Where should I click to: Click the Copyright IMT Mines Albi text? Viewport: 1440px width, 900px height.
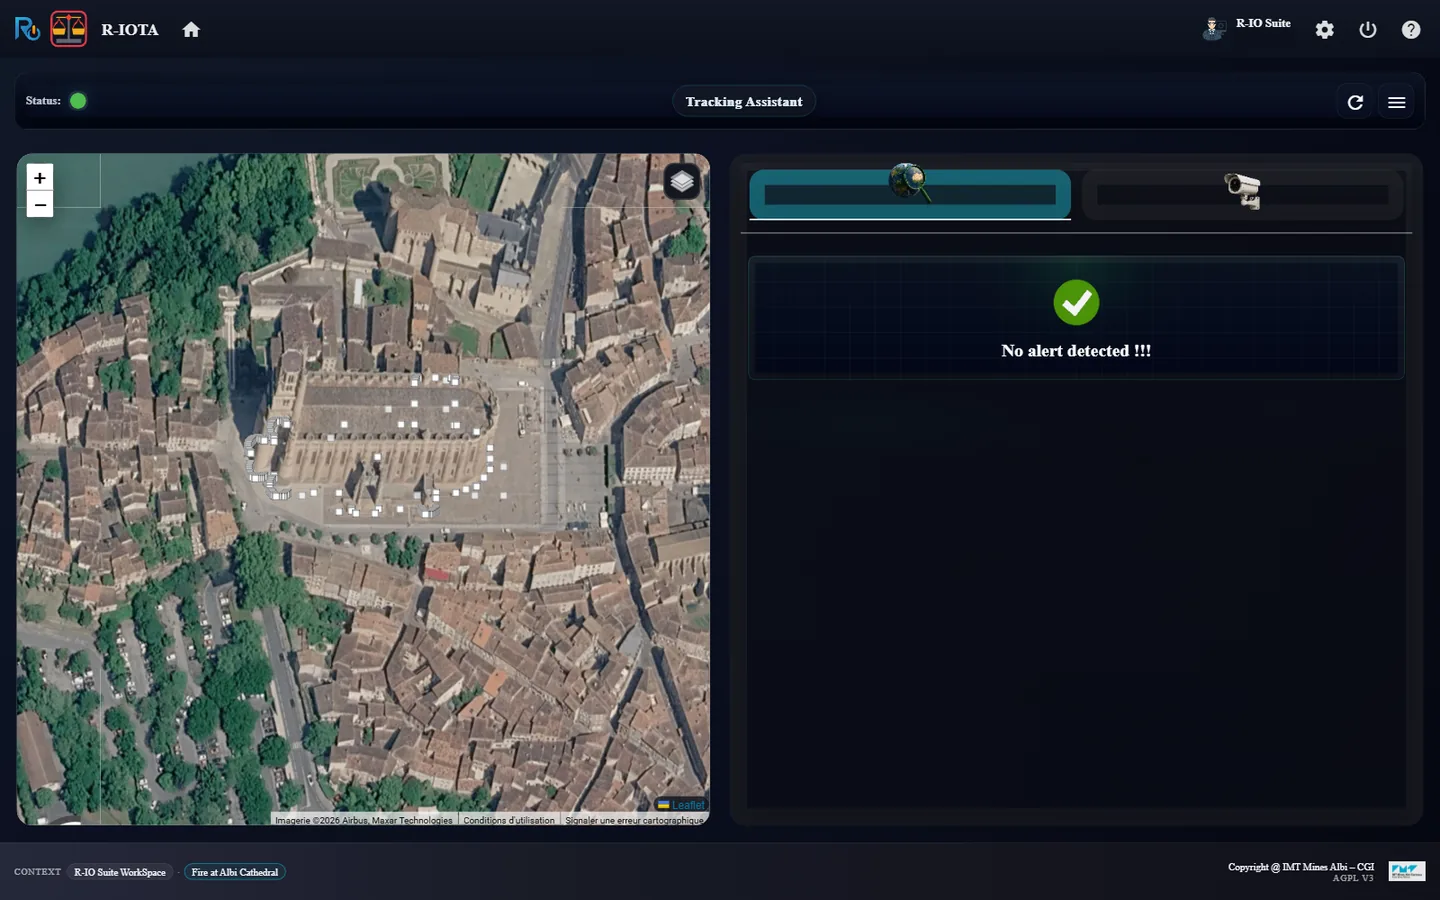[1301, 867]
